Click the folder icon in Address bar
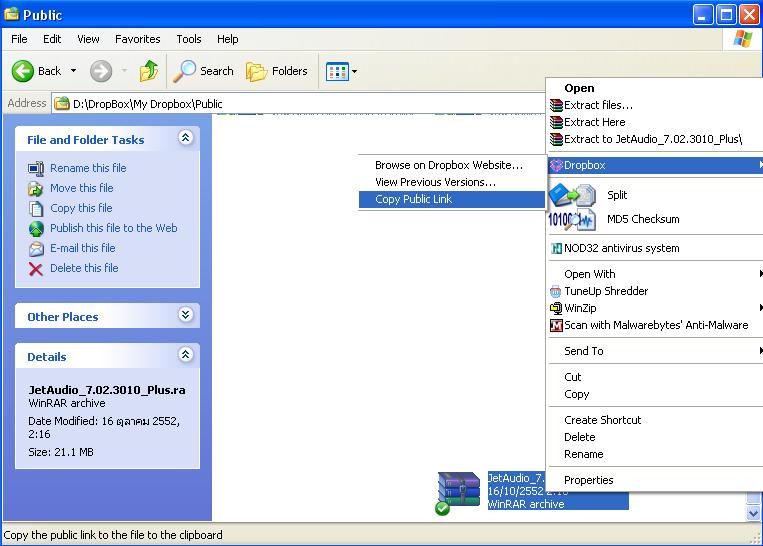Viewport: 763px width, 546px height. pos(62,104)
